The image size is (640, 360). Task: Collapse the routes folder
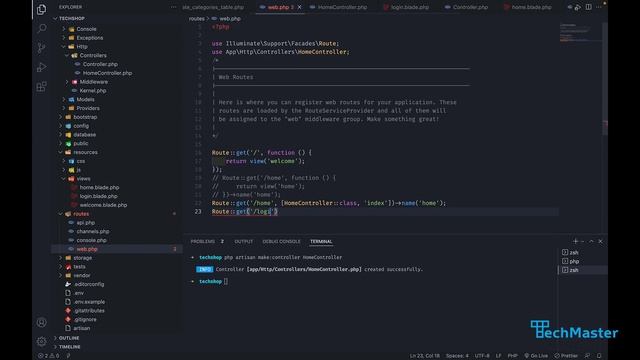click(81, 214)
